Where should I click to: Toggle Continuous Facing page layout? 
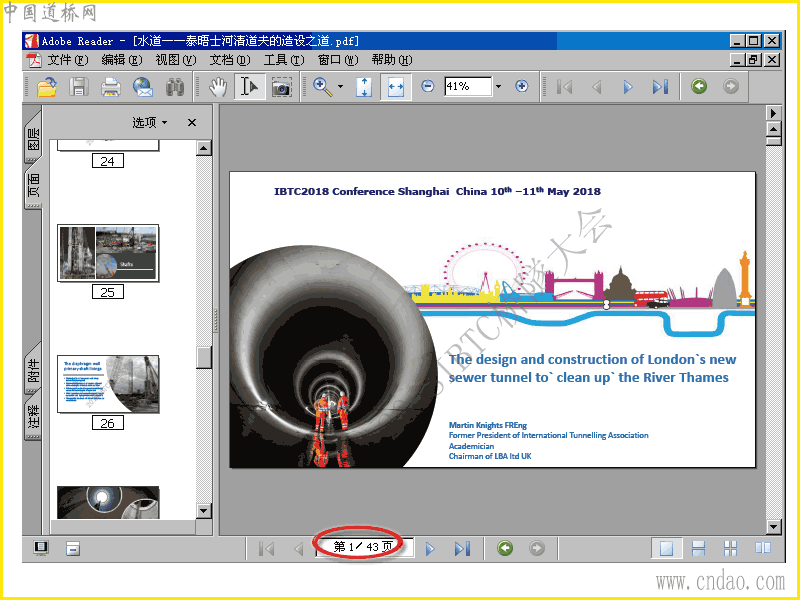coord(731,548)
